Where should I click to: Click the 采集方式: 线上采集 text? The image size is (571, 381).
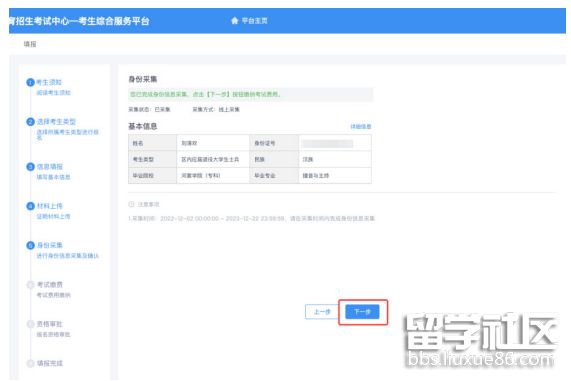tap(216, 109)
